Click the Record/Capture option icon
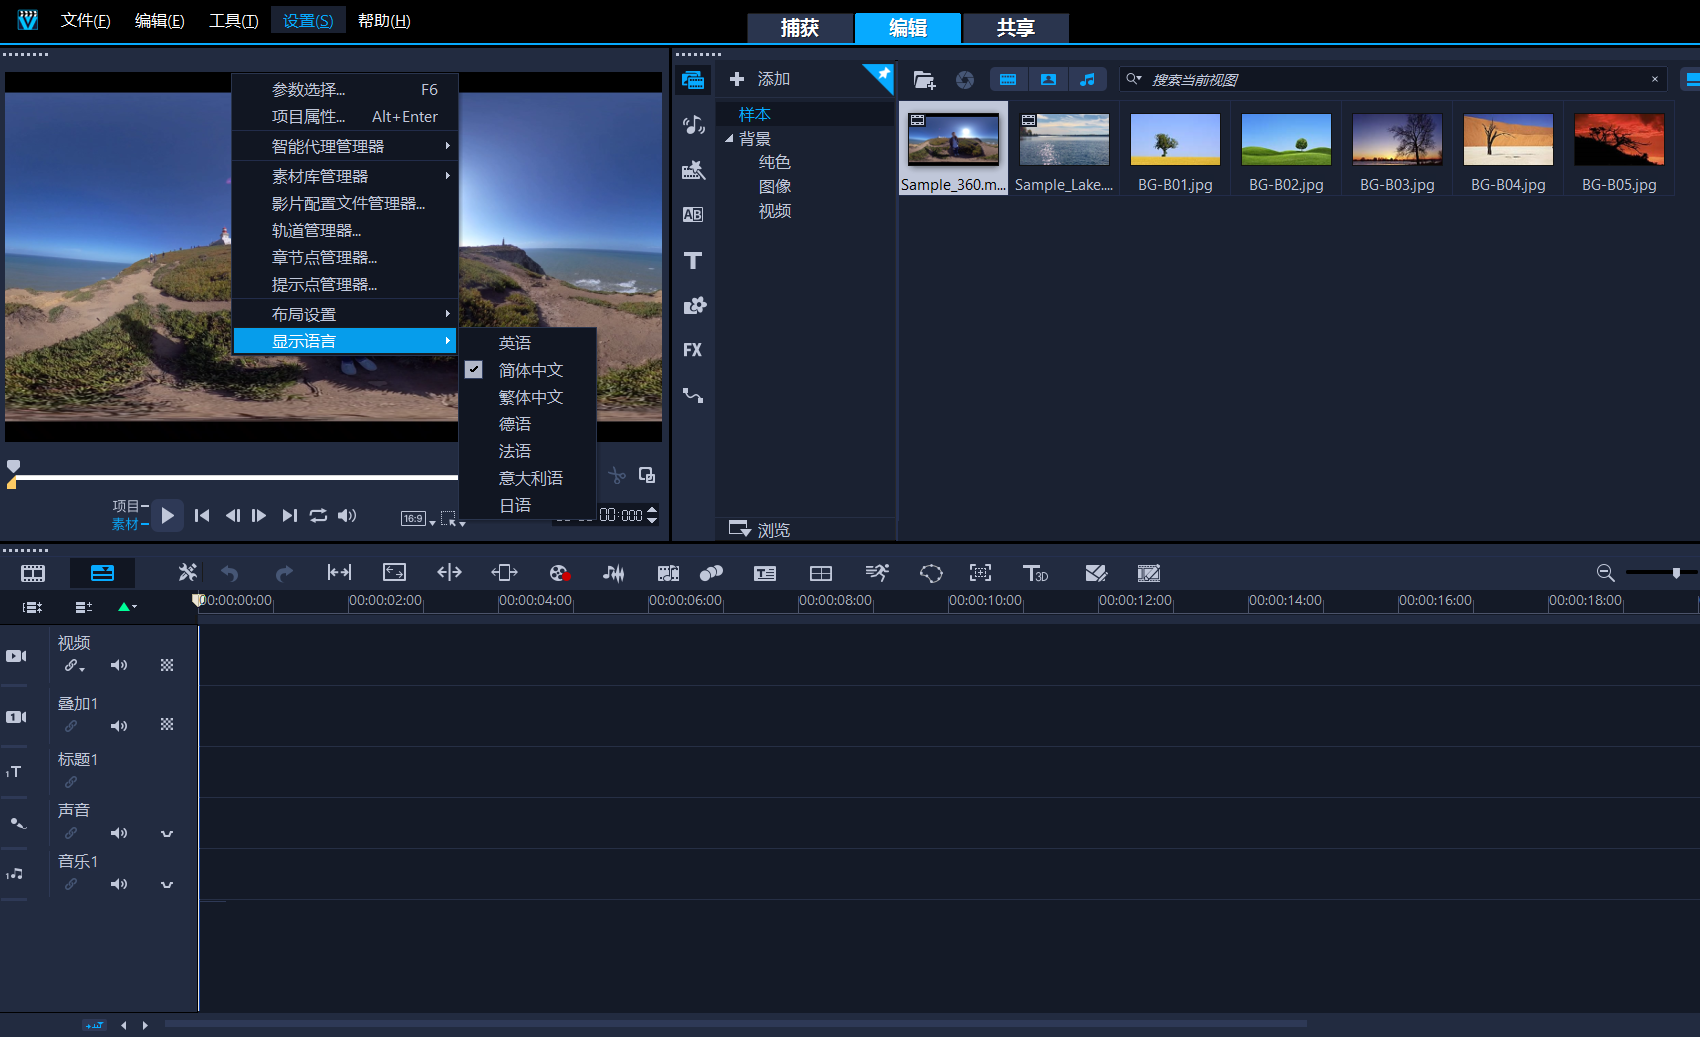The image size is (1700, 1037). tap(559, 573)
